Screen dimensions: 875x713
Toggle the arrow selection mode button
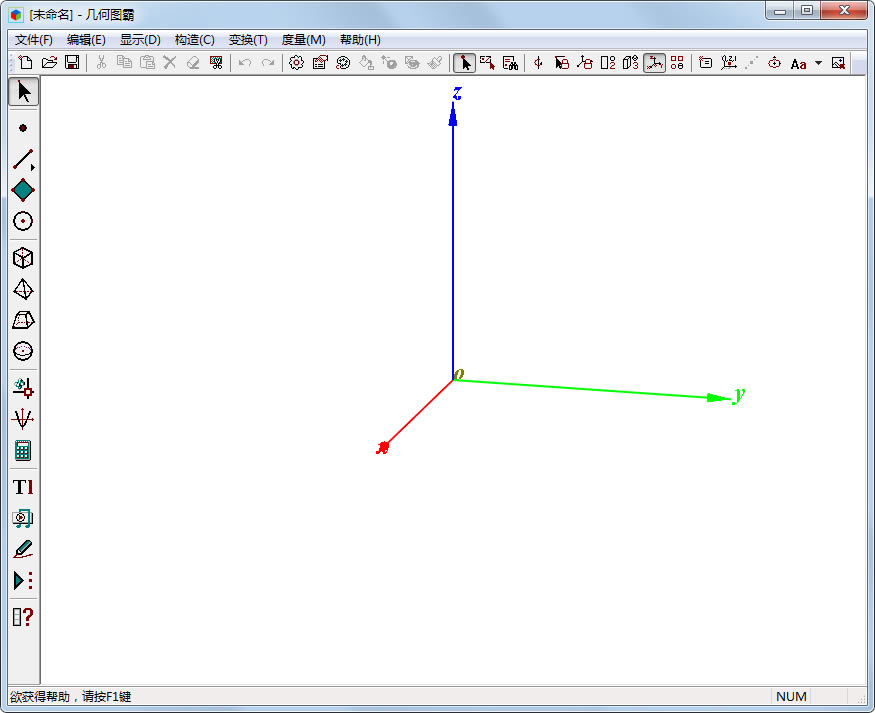pyautogui.click(x=464, y=63)
